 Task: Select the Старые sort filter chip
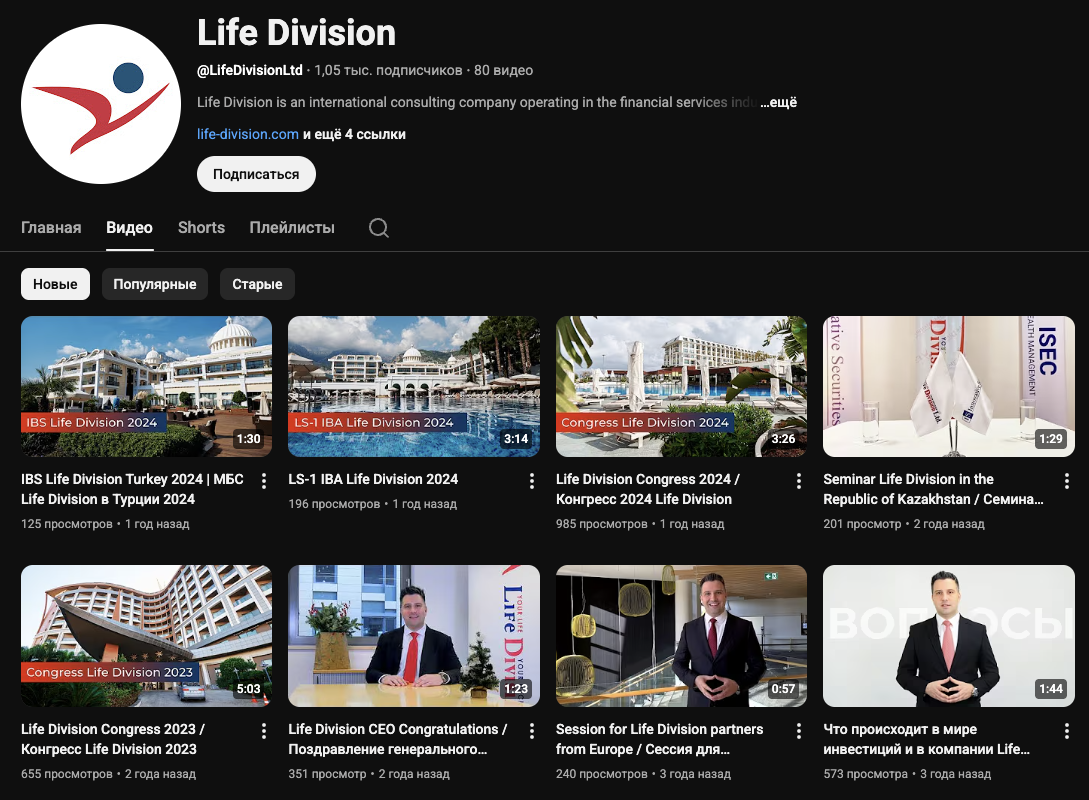click(x=257, y=284)
